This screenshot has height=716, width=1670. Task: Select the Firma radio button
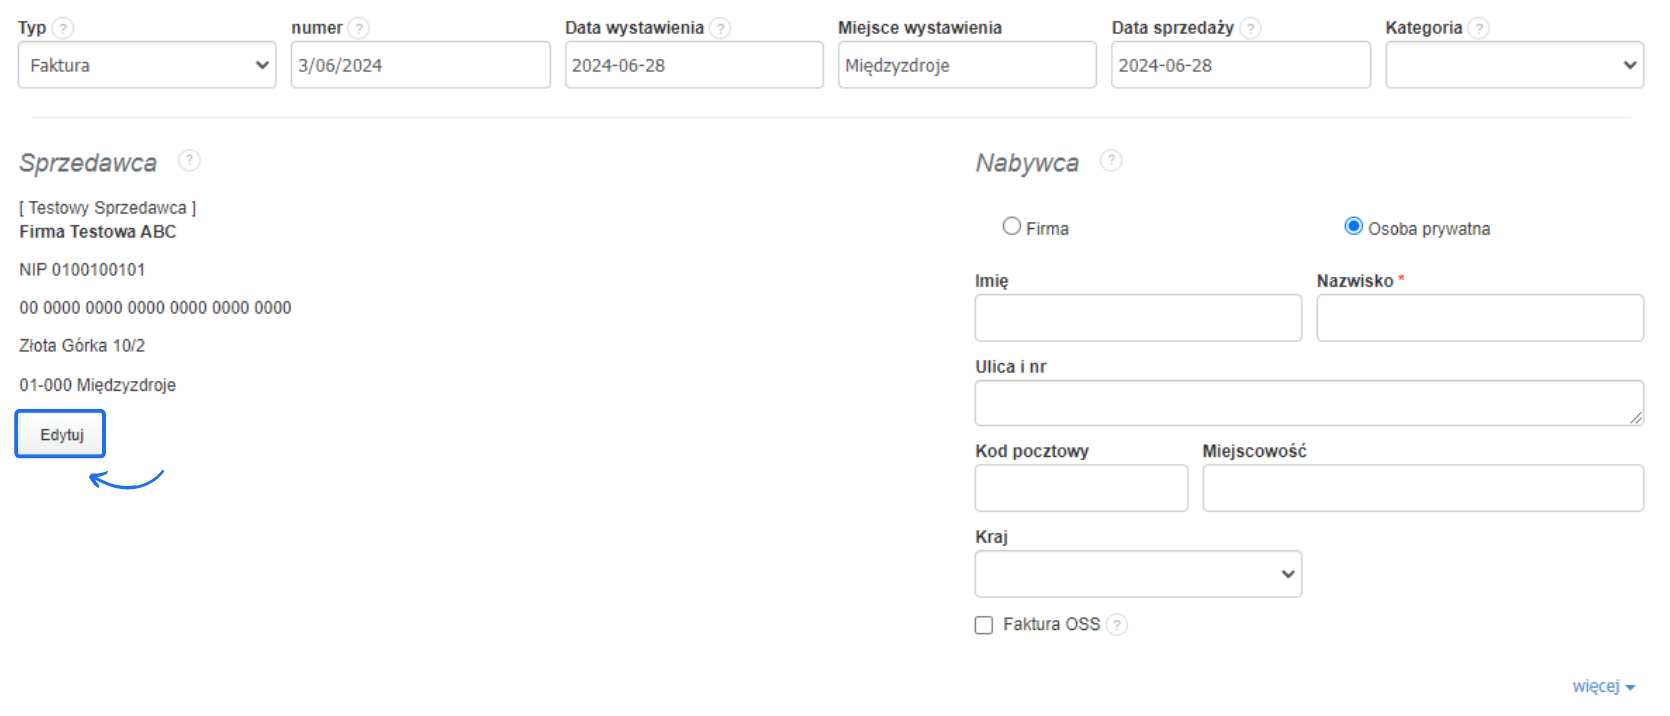1012,227
